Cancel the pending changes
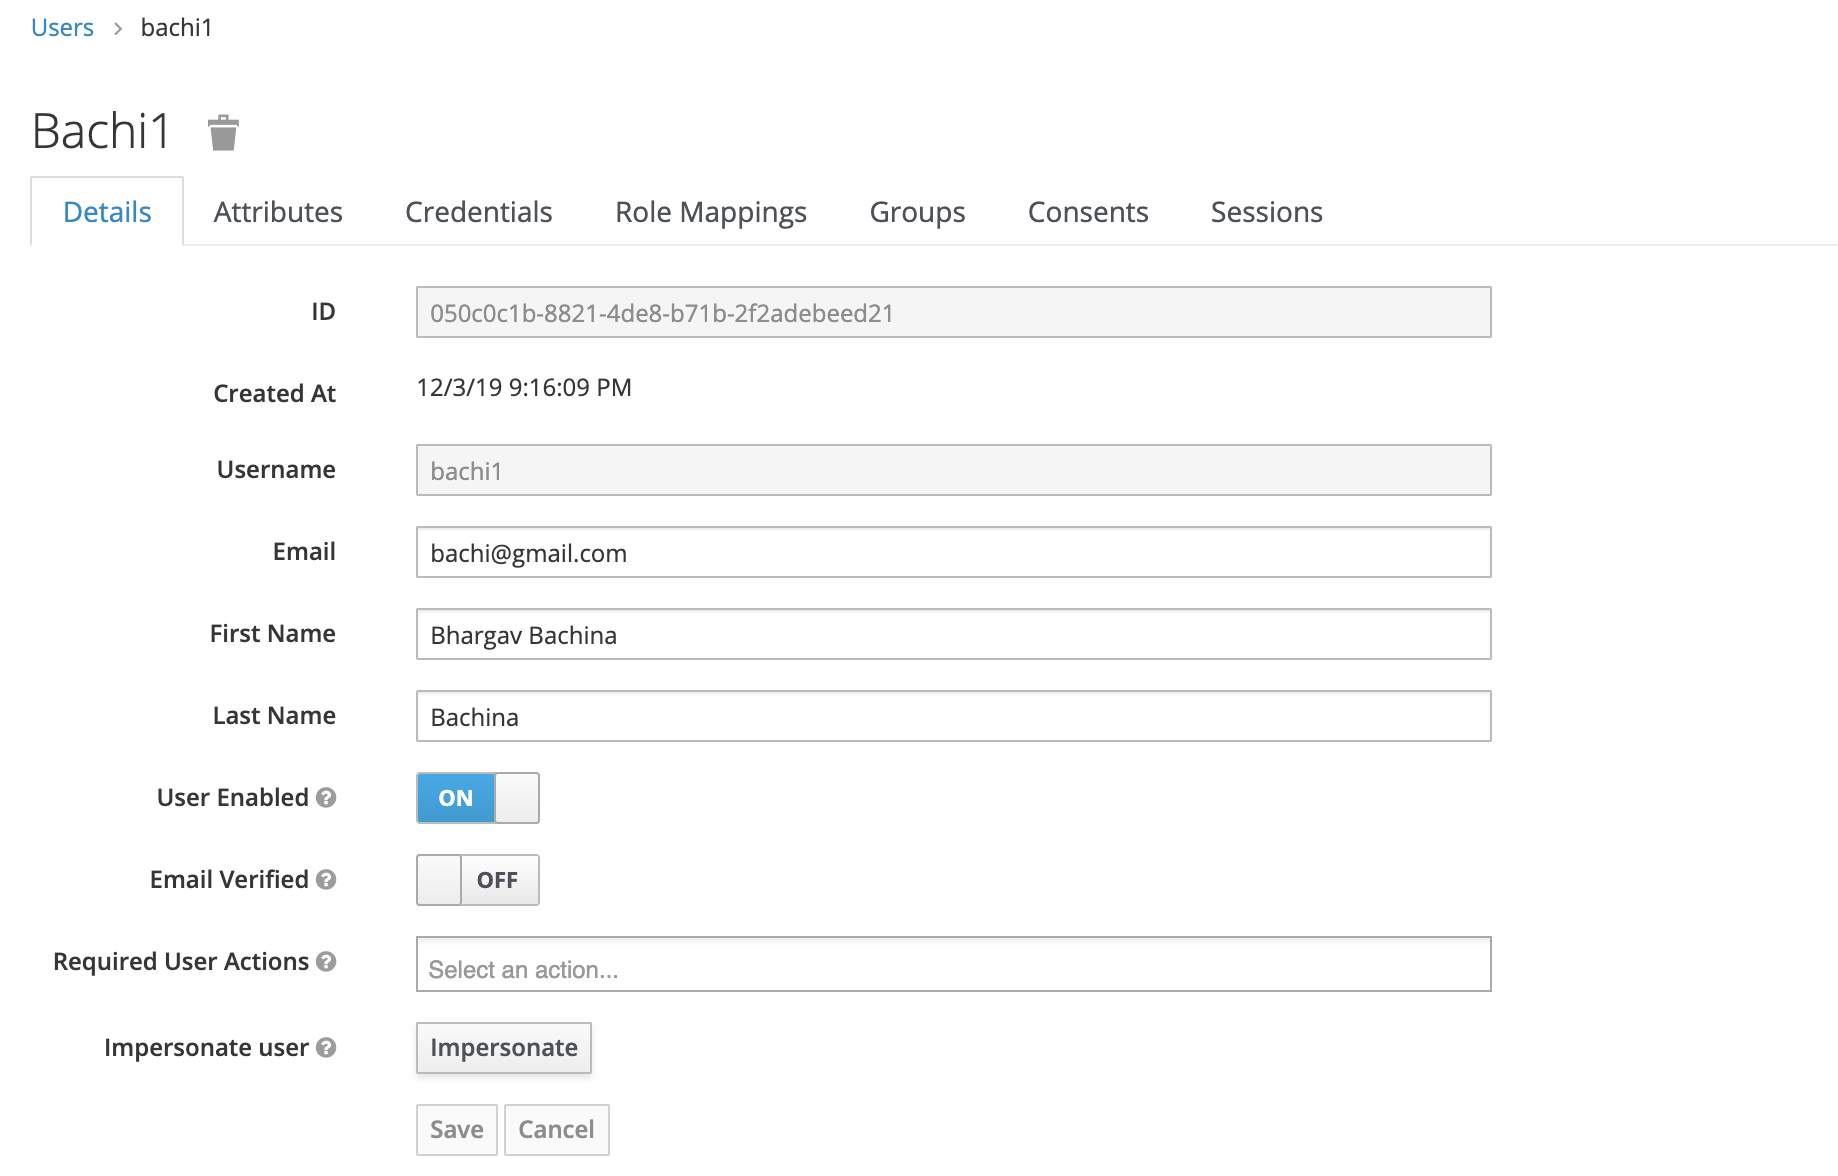The height and width of the screenshot is (1176, 1838). tap(556, 1129)
